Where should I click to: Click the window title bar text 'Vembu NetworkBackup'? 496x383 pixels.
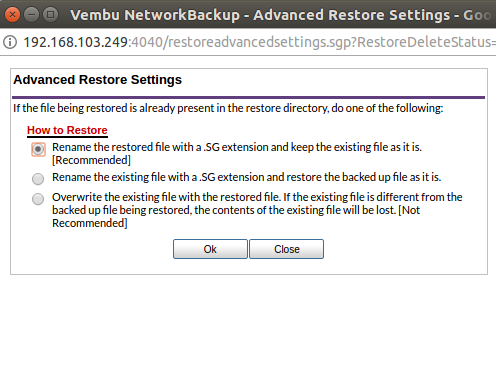(x=155, y=15)
